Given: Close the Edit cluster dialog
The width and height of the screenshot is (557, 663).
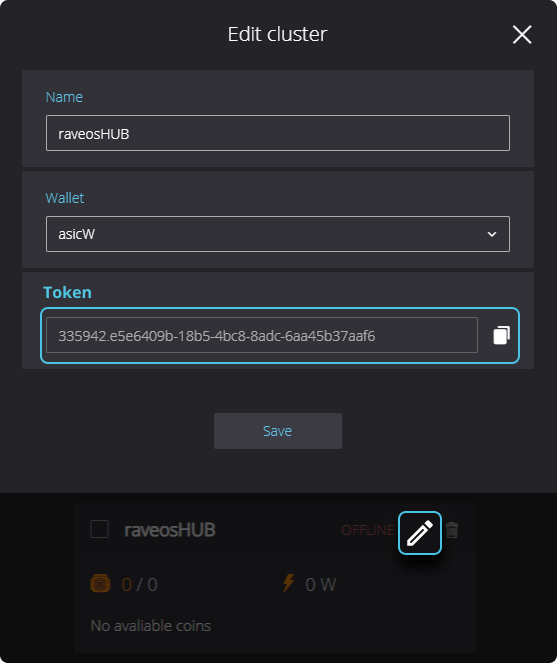Looking at the screenshot, I should [522, 34].
